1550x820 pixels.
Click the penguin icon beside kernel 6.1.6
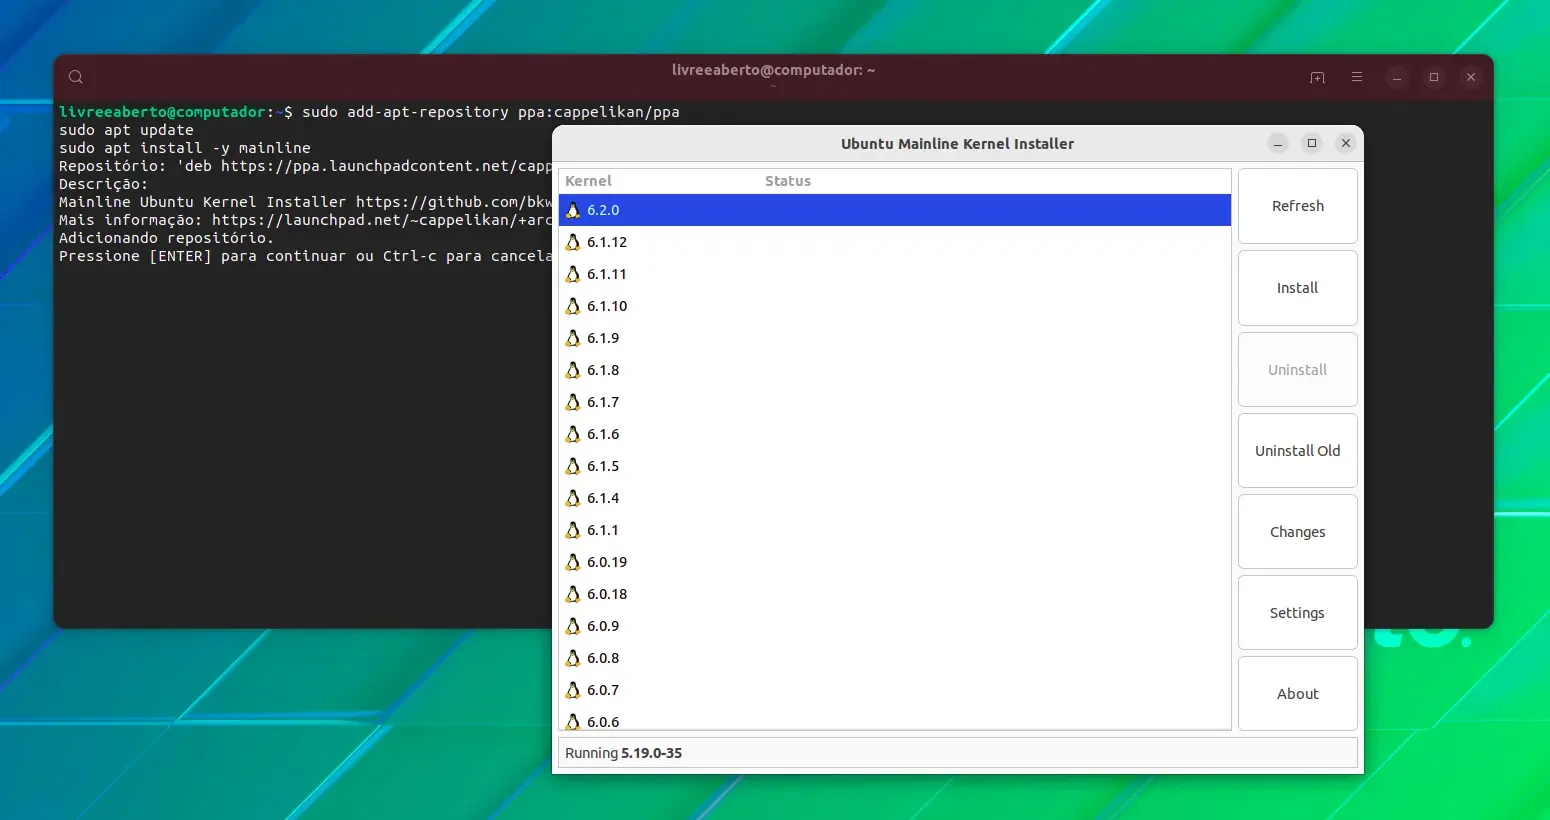coord(573,434)
